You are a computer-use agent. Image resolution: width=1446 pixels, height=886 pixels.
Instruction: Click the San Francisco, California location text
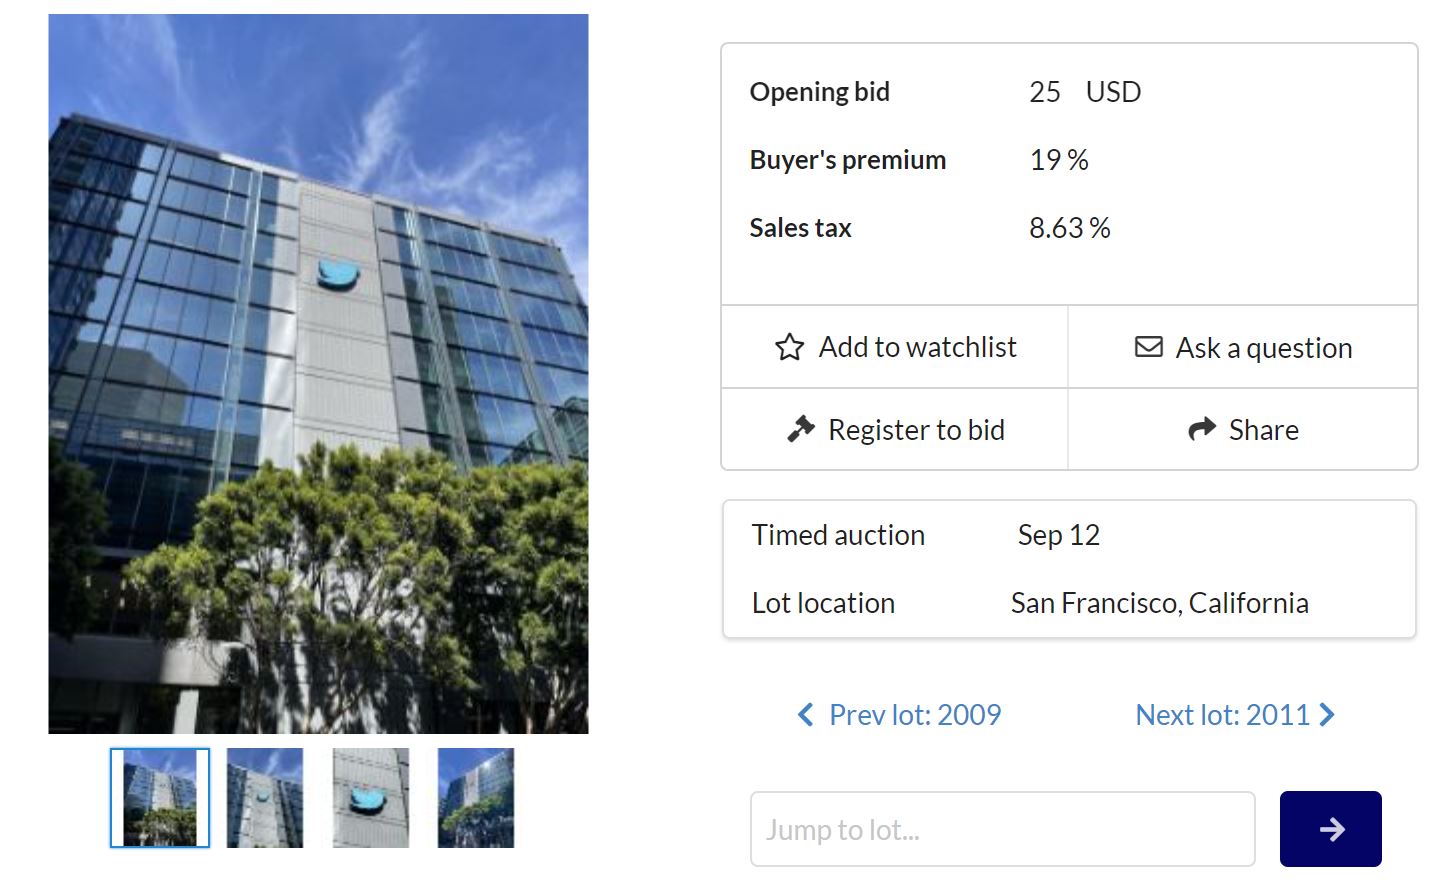[1159, 603]
